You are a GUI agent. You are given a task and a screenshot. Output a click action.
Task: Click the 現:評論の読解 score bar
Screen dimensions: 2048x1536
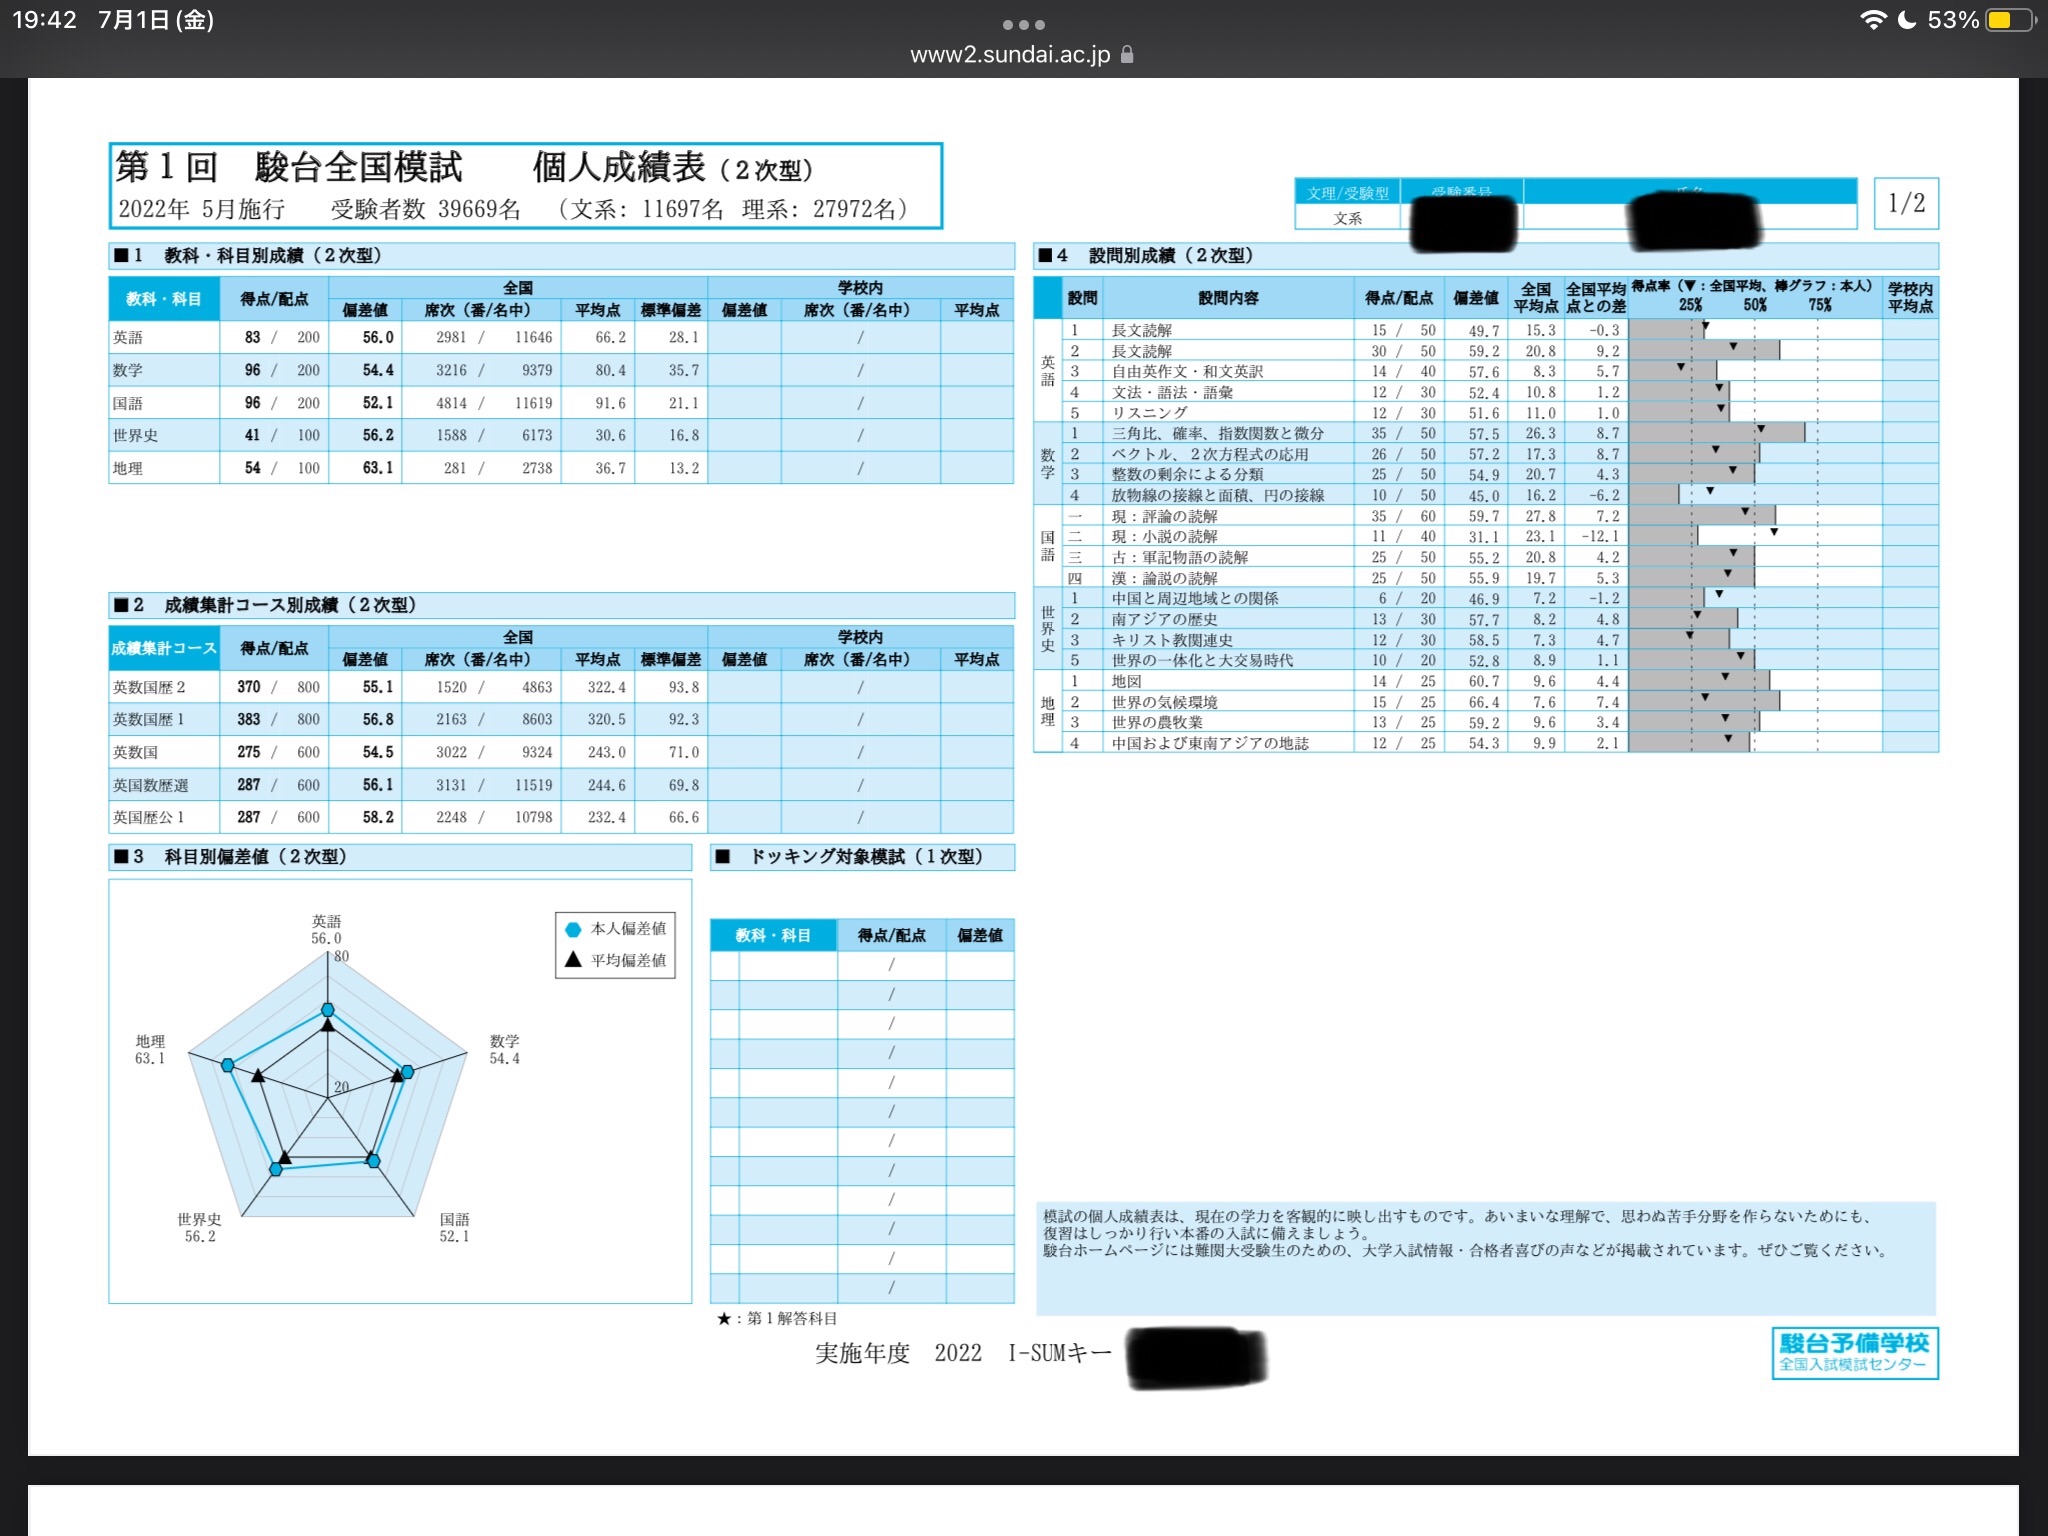click(1702, 516)
